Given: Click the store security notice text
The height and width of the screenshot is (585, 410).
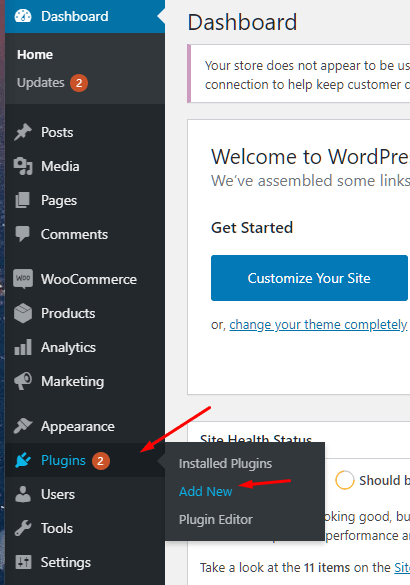Looking at the screenshot, I should [x=307, y=75].
